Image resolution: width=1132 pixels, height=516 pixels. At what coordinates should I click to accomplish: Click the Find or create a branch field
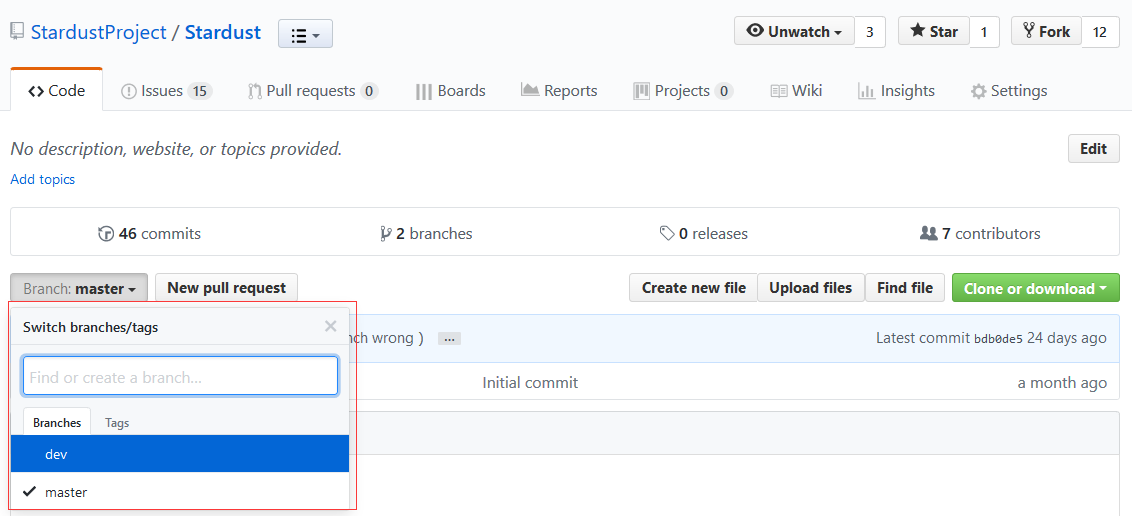(180, 377)
